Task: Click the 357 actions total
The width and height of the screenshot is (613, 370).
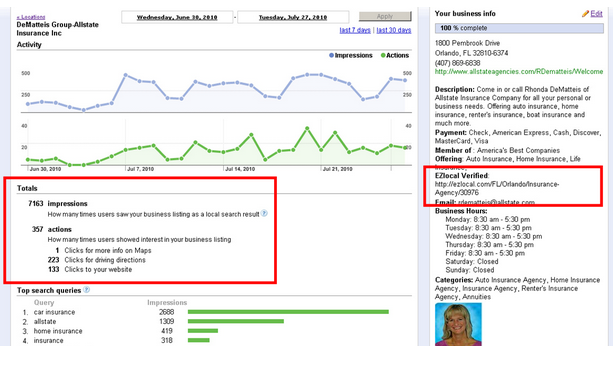Action: click(x=52, y=229)
